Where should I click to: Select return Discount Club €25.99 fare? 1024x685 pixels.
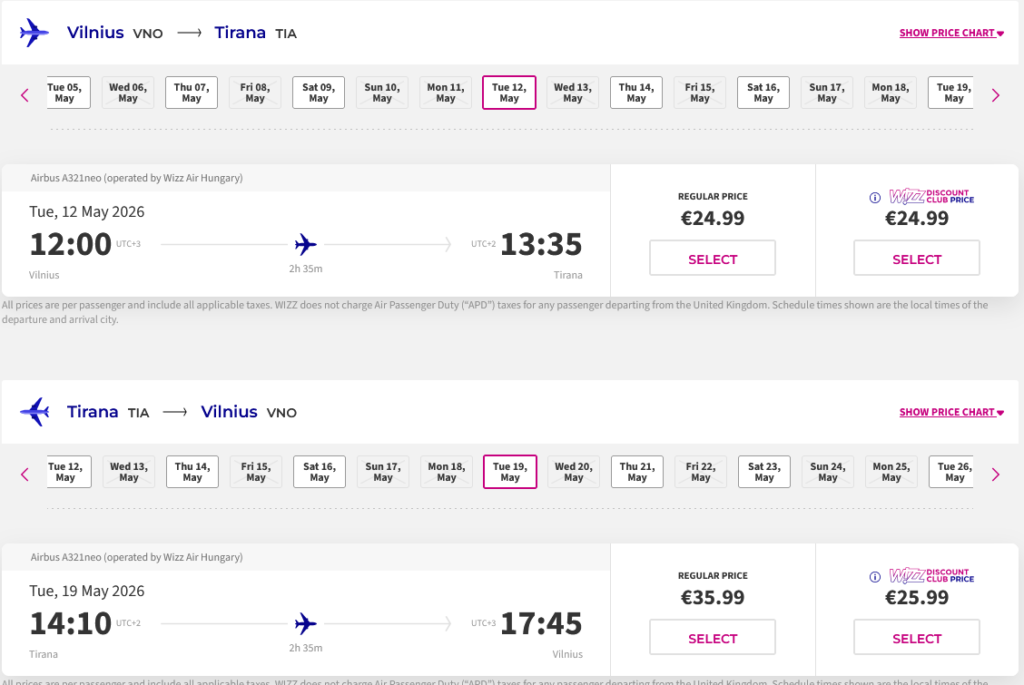coord(916,638)
